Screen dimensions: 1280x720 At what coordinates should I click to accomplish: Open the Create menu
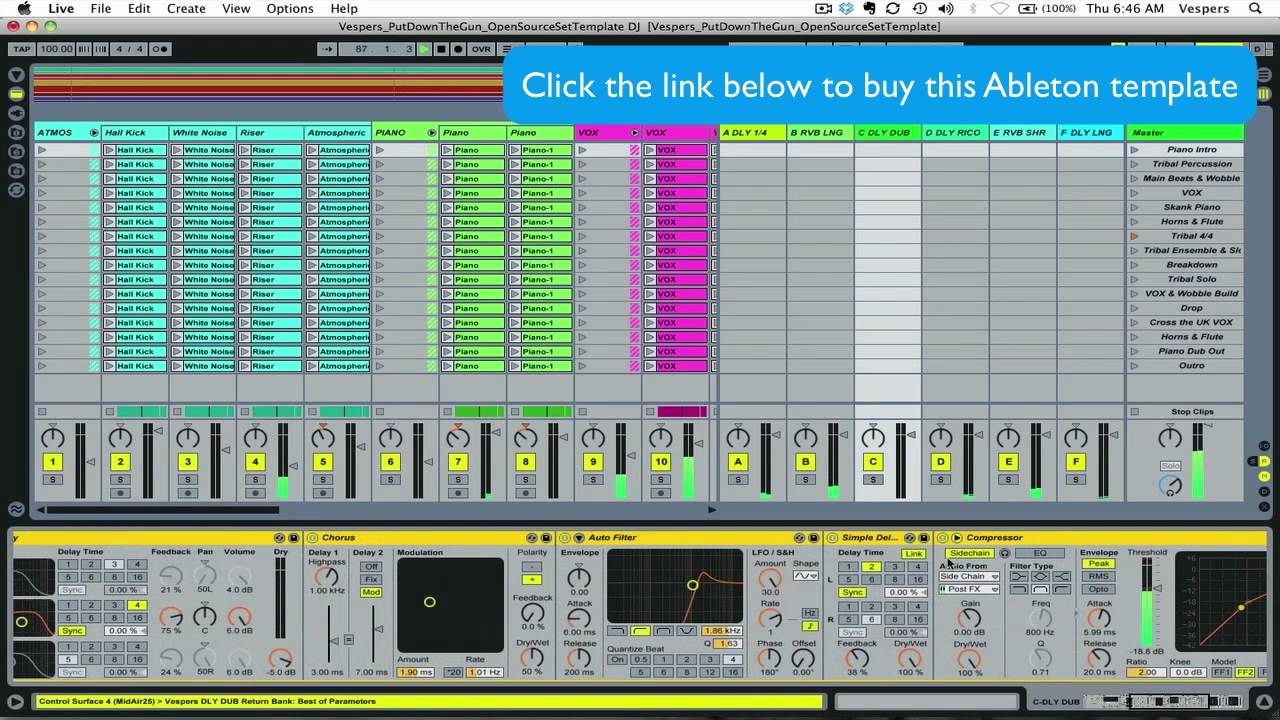[186, 8]
